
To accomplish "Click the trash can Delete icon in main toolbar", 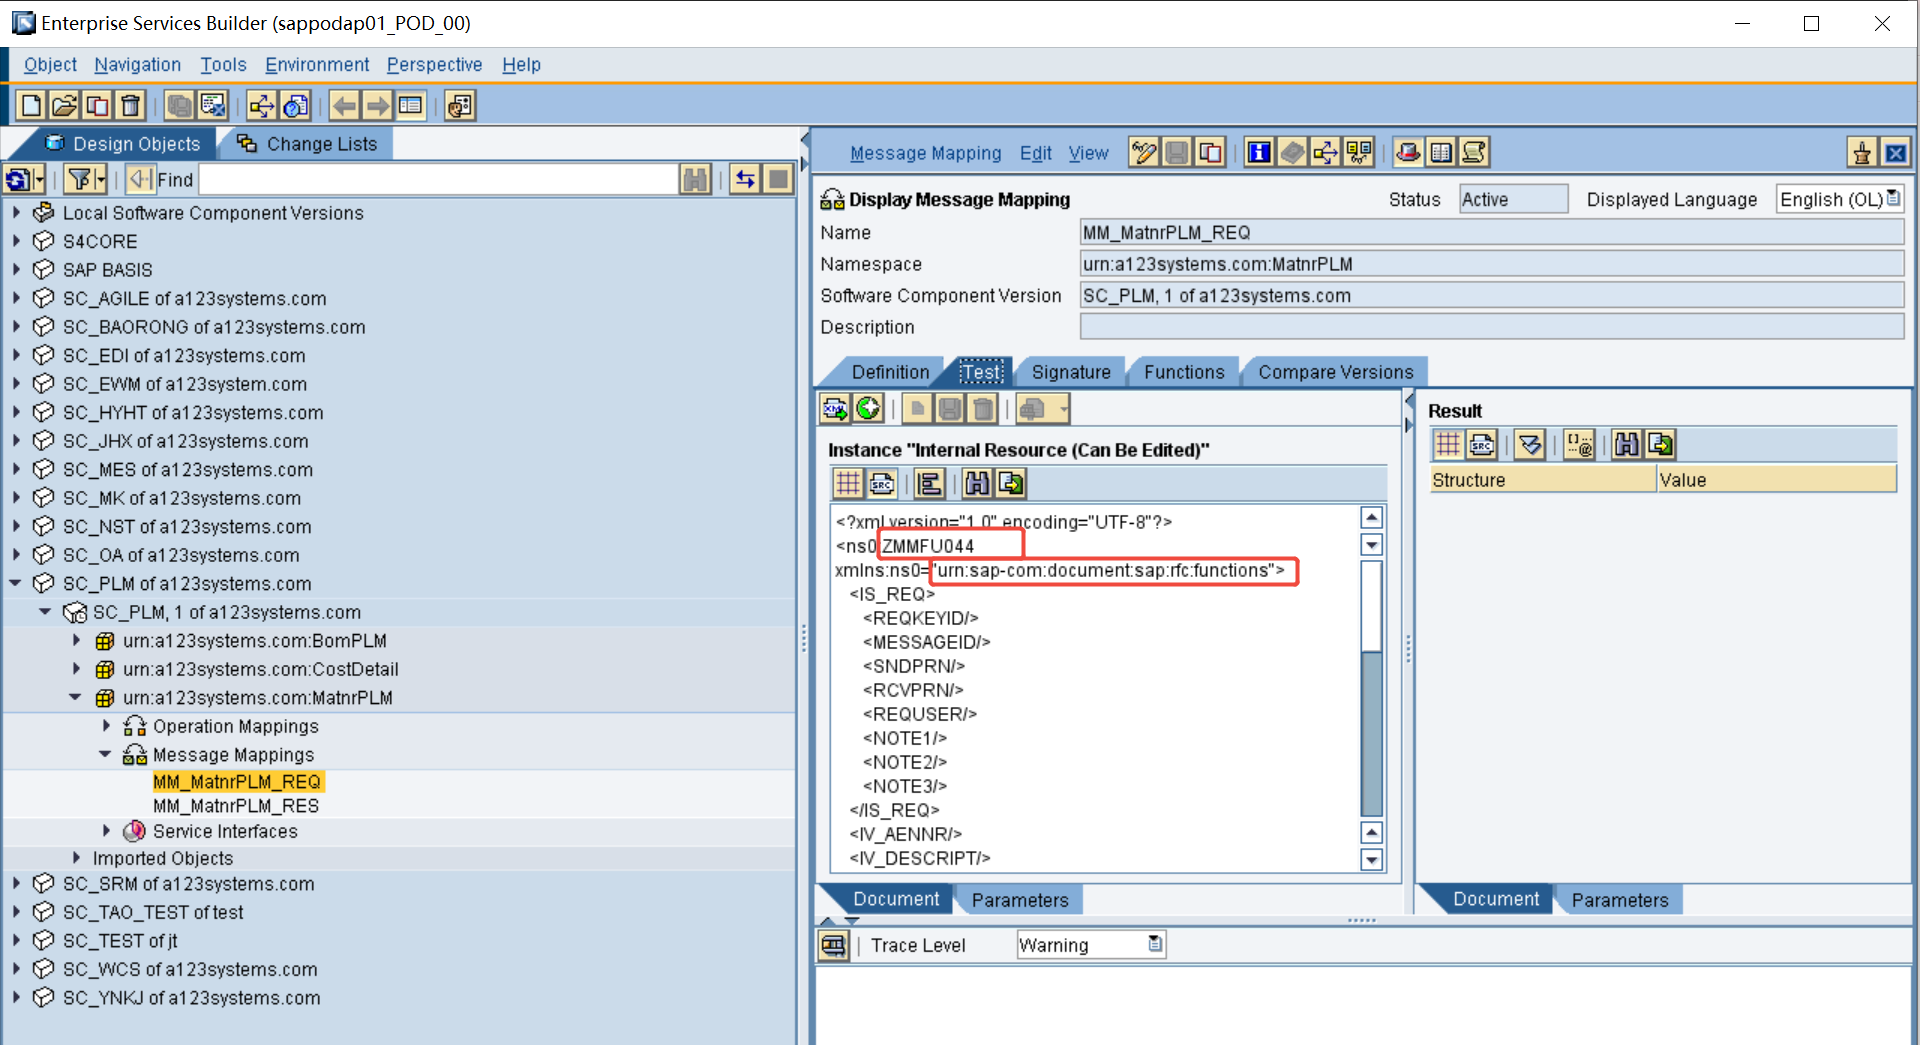I will [131, 105].
